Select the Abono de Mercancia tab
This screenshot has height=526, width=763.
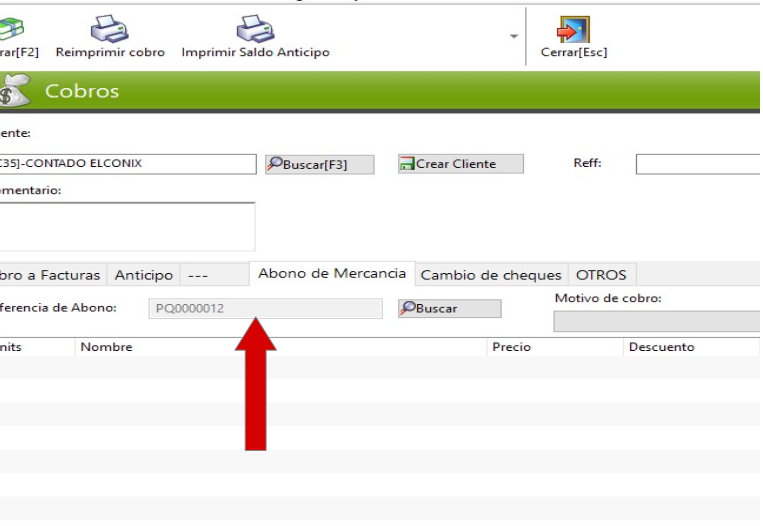[332, 273]
